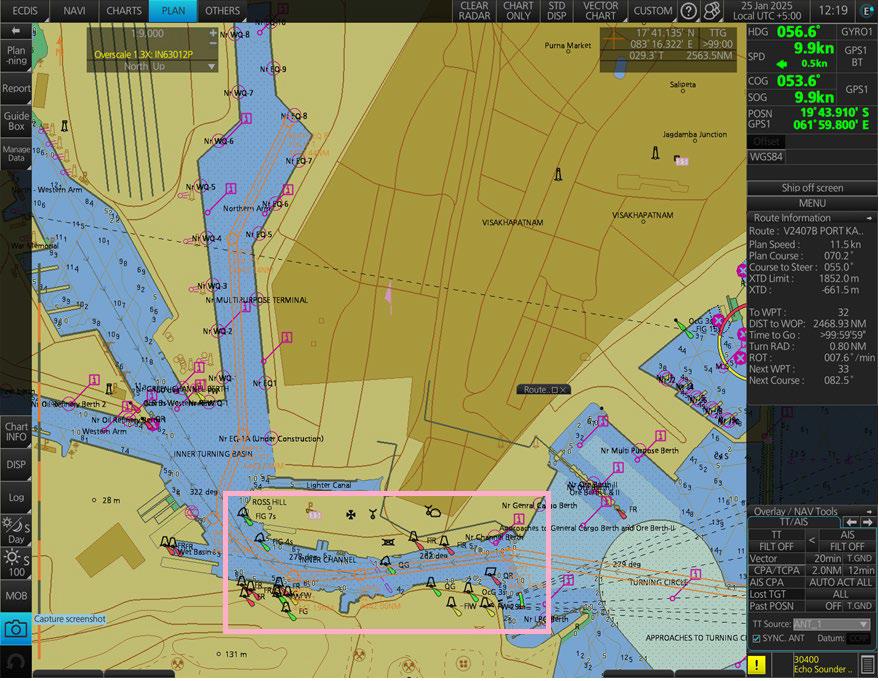Expand the VECTOR CHART options
The height and width of the screenshot is (681, 879).
(x=600, y=11)
